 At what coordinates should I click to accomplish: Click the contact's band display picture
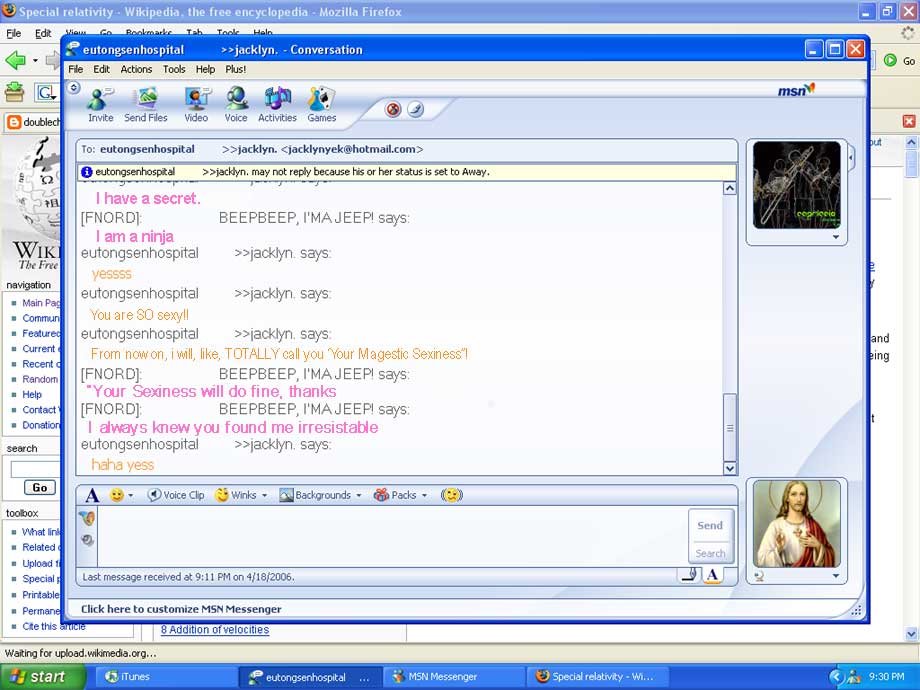pos(796,185)
